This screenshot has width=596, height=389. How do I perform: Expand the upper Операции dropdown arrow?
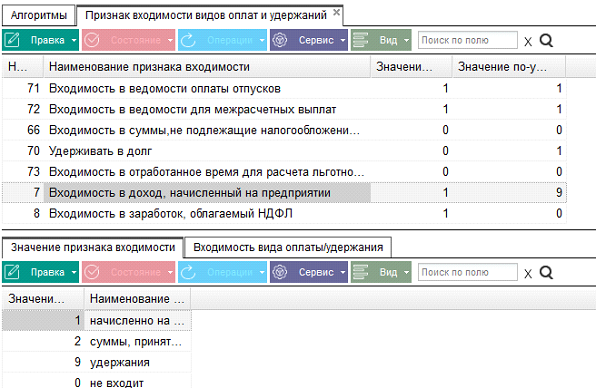[262, 40]
